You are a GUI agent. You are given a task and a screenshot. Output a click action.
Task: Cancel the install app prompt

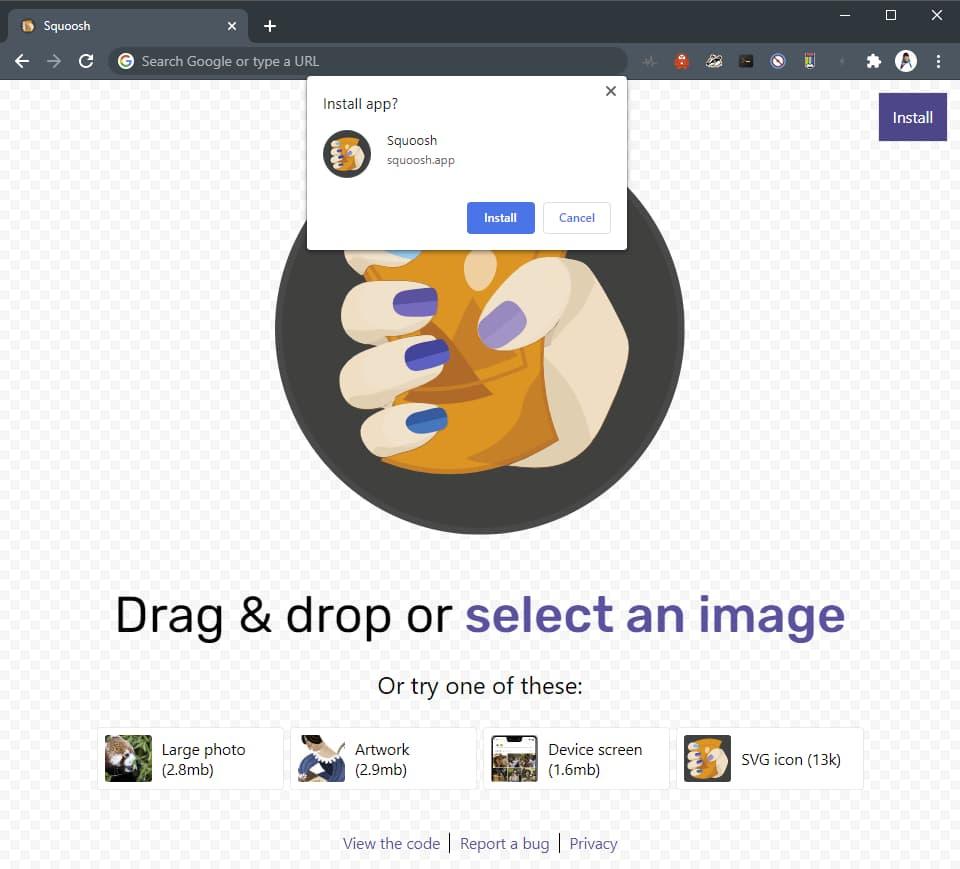point(576,218)
